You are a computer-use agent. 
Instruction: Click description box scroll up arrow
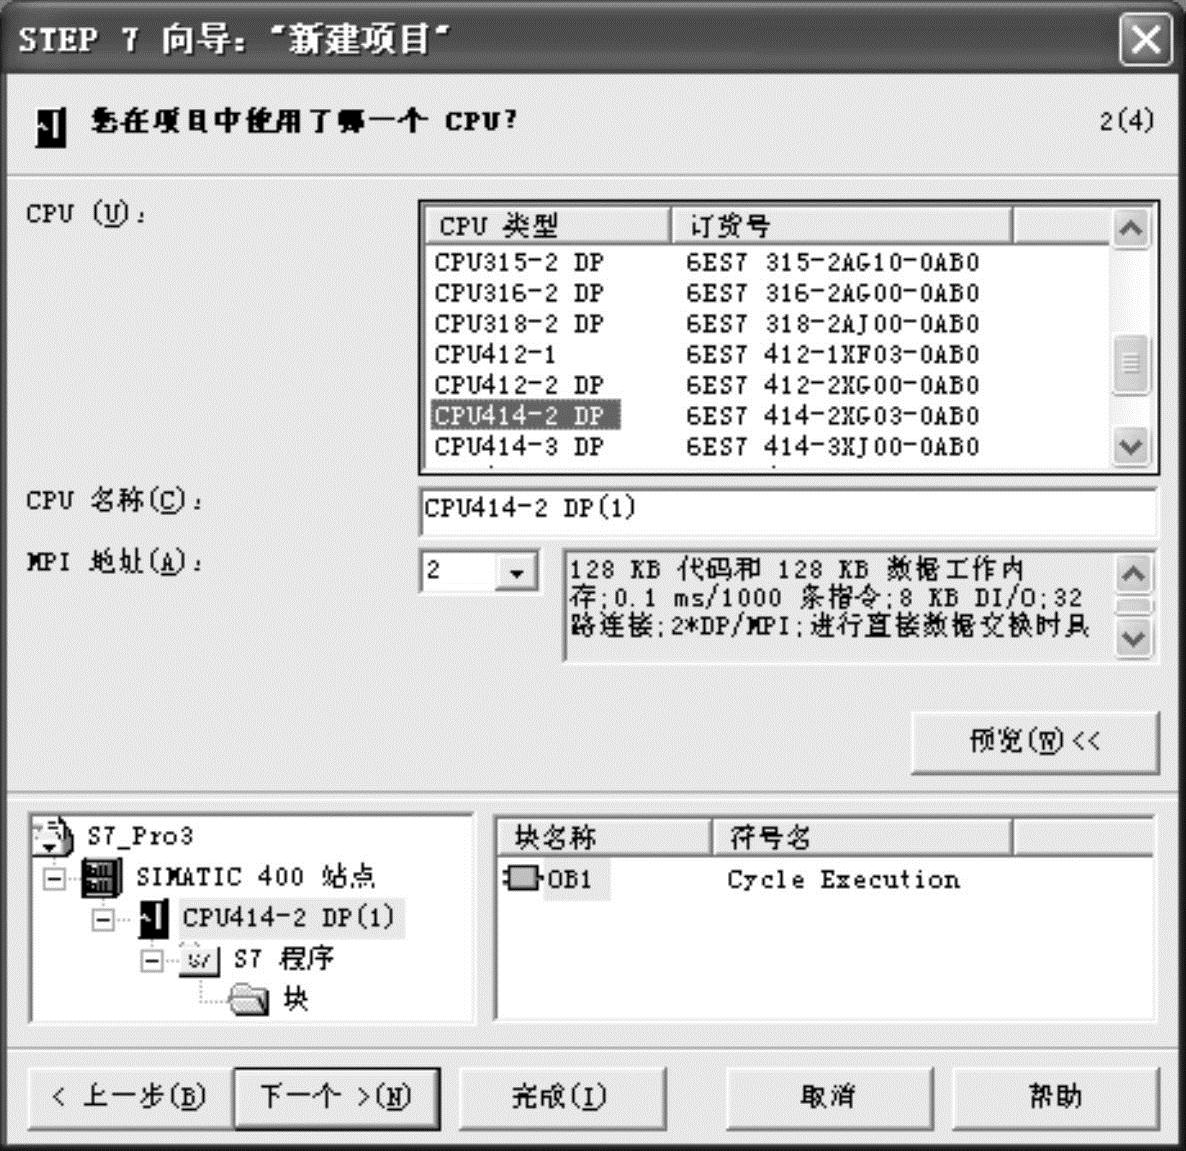(1132, 573)
